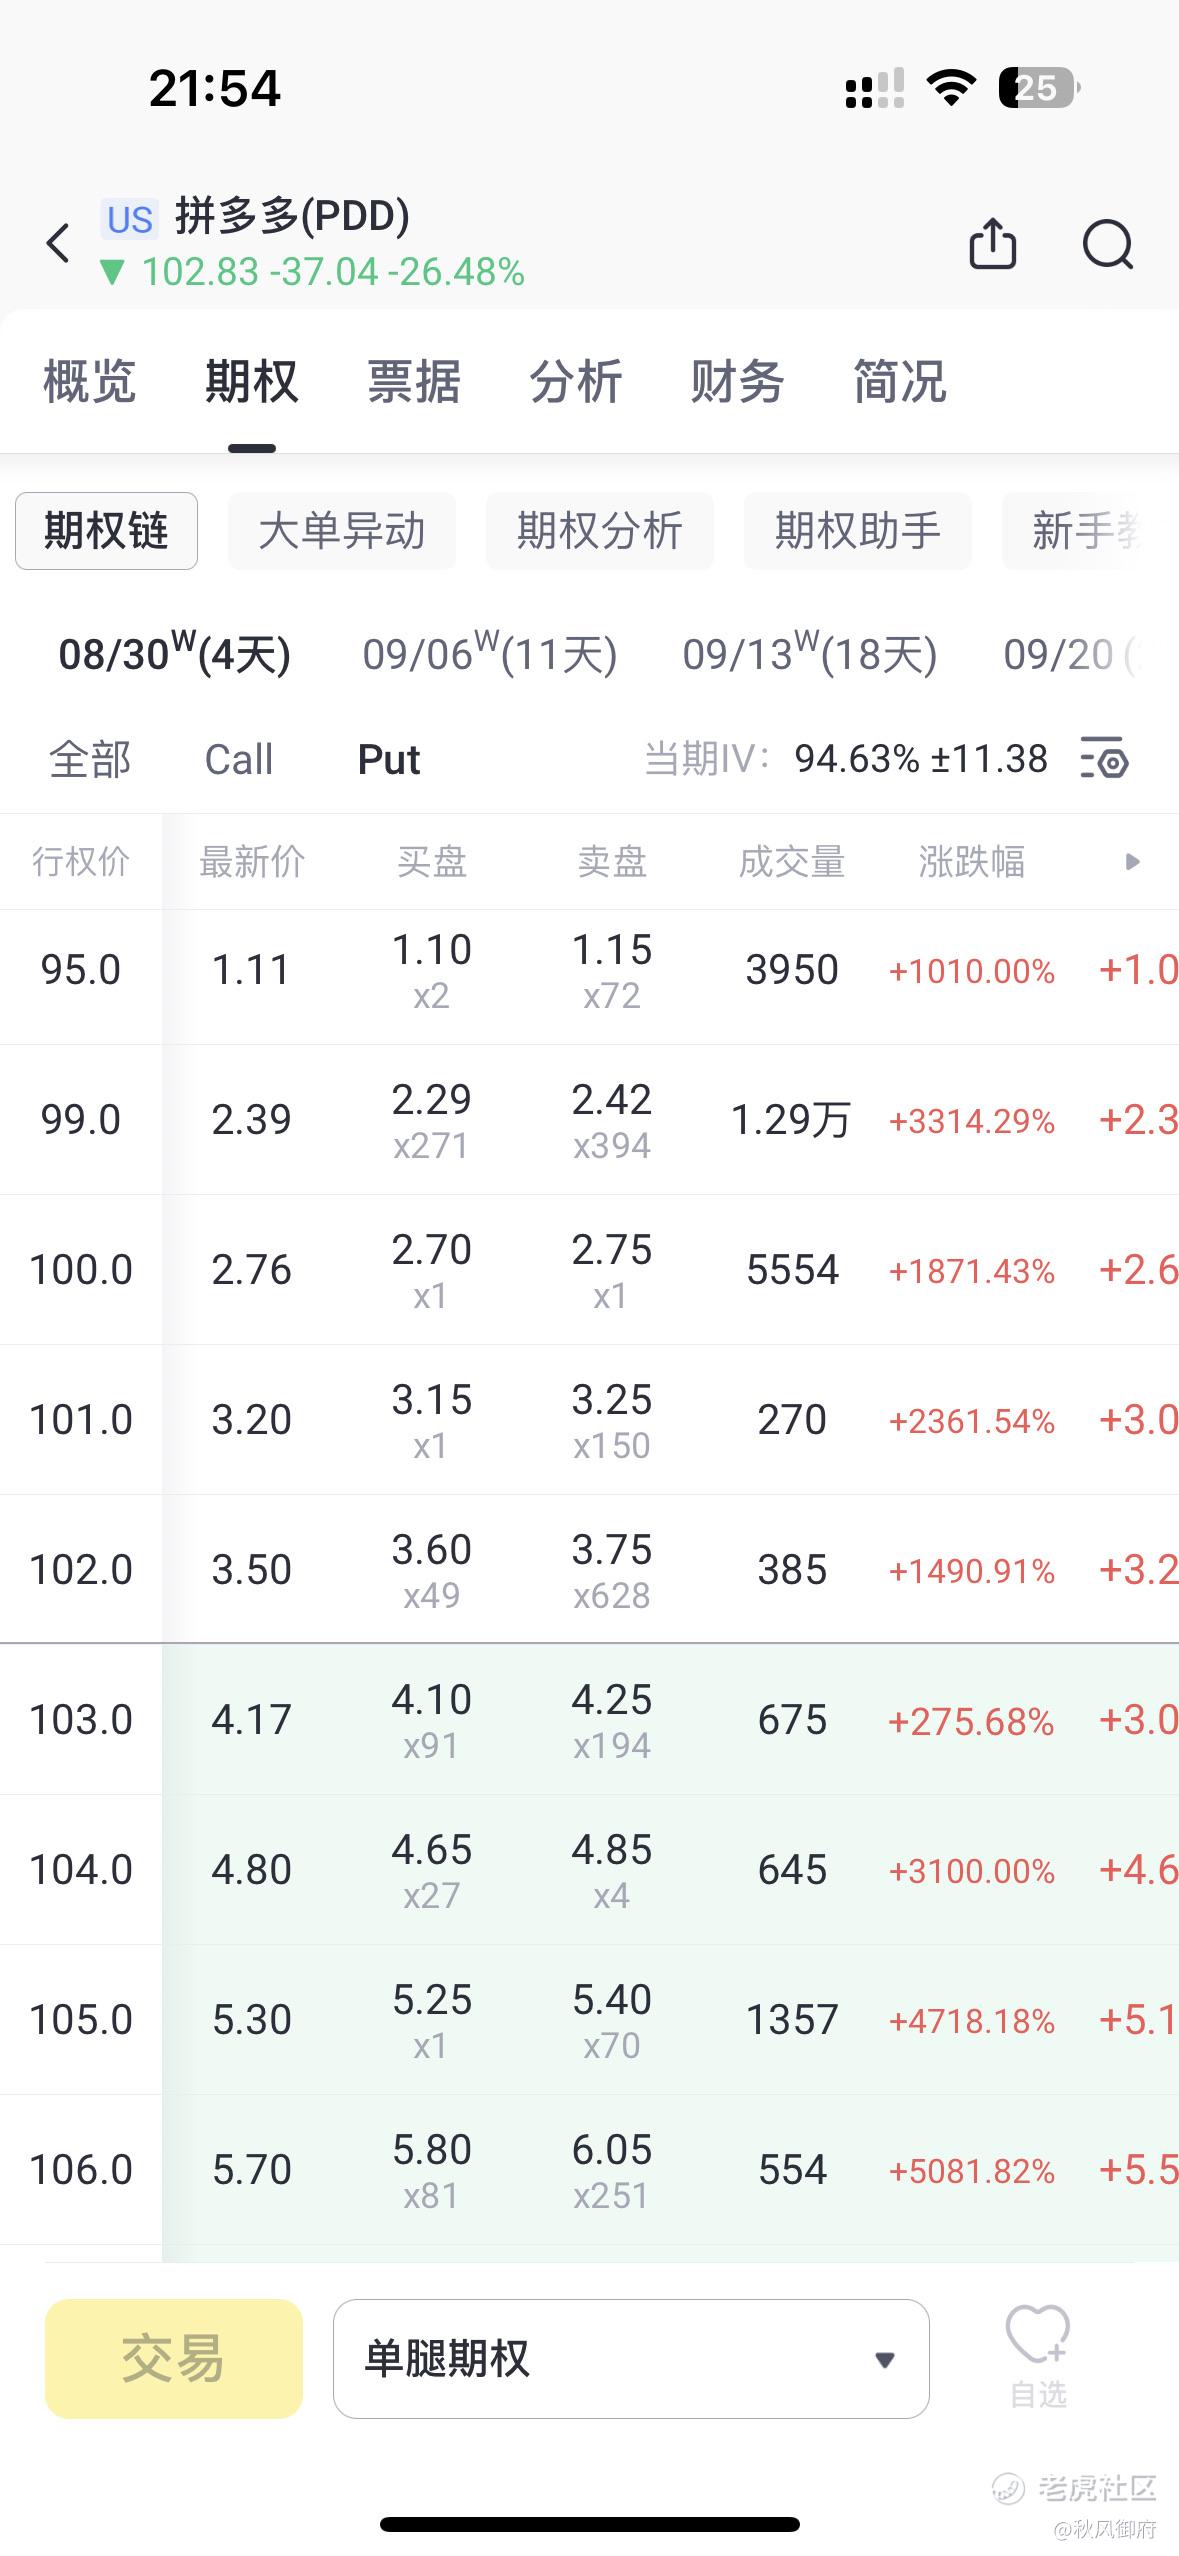This screenshot has width=1179, height=2556.
Task: Tap the right arrow in table header
Action: [1132, 862]
